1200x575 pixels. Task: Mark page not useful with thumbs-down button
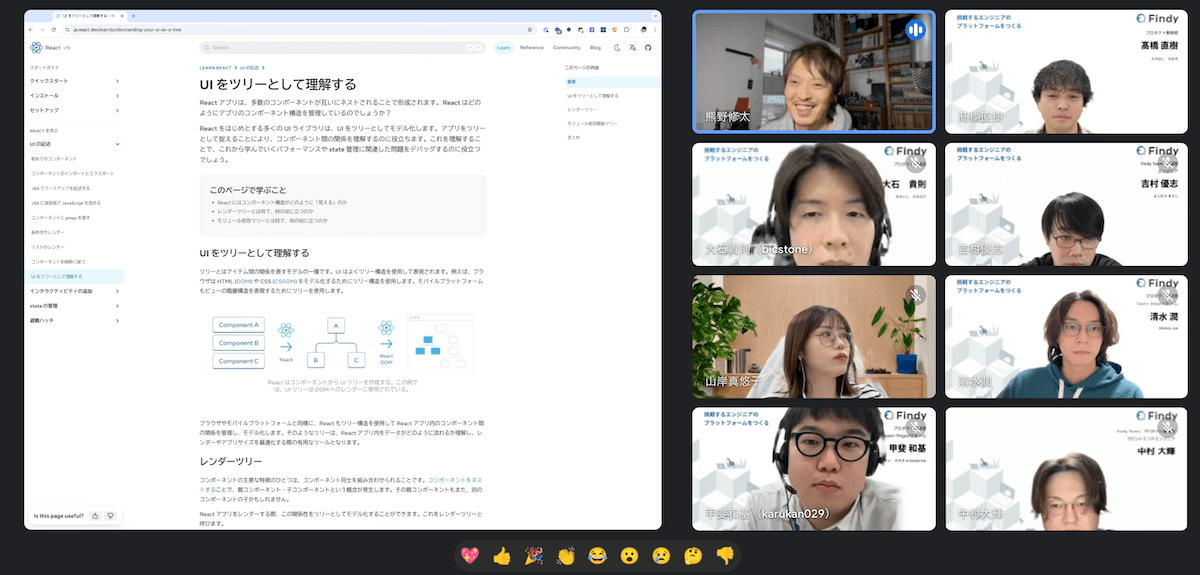coord(110,516)
